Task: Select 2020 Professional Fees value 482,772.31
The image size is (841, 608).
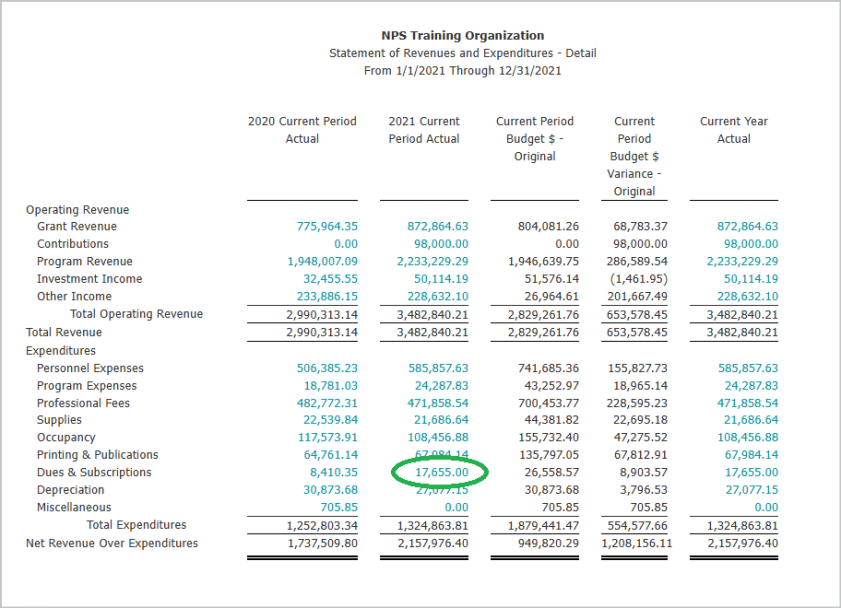Action: [327, 404]
